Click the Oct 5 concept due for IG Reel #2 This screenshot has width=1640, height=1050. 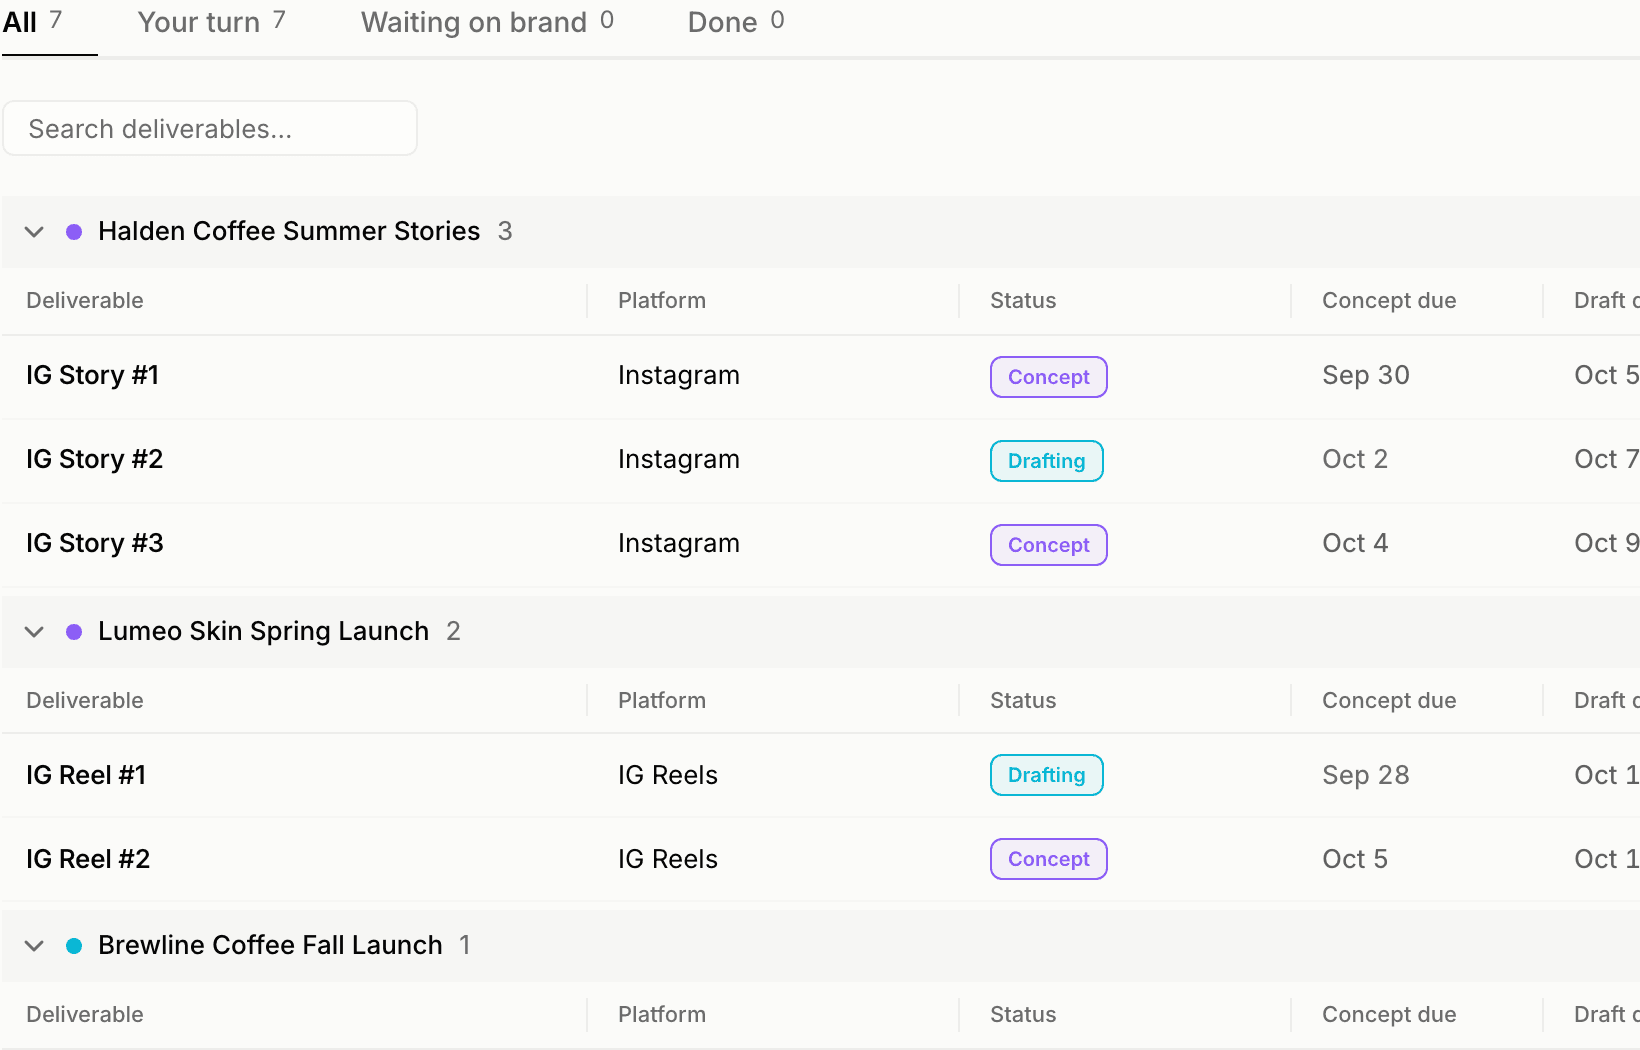1355,859
